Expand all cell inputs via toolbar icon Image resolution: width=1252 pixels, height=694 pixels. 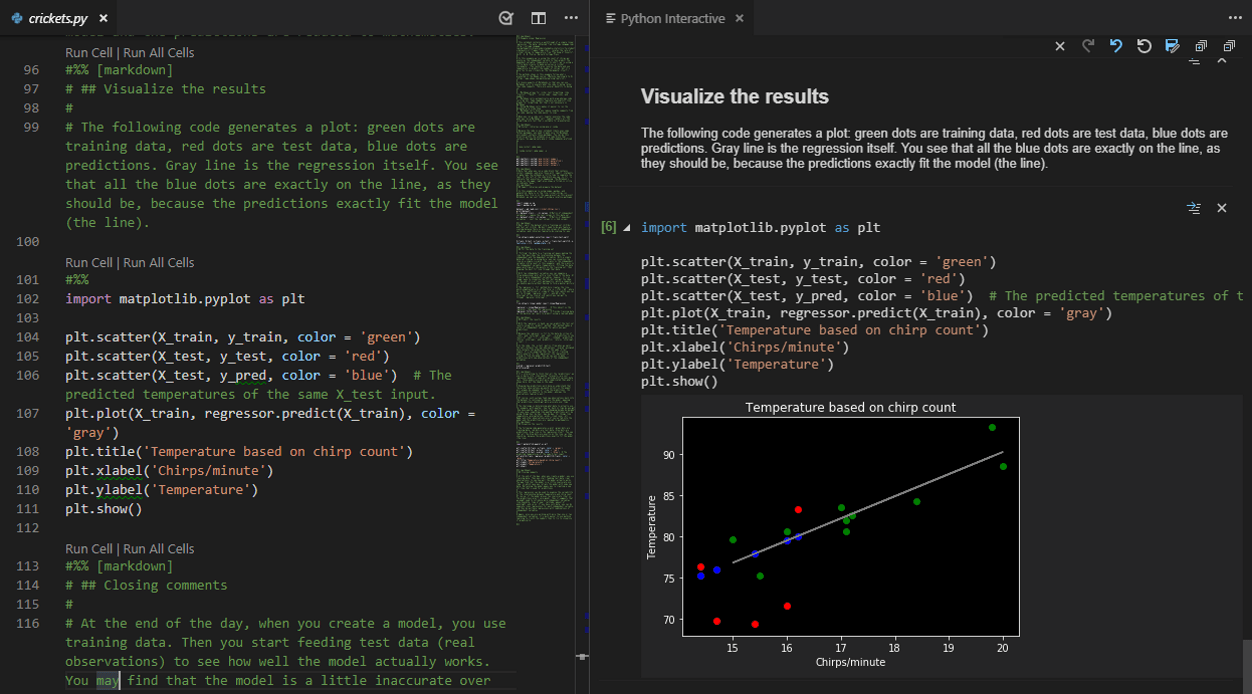pos(1201,46)
